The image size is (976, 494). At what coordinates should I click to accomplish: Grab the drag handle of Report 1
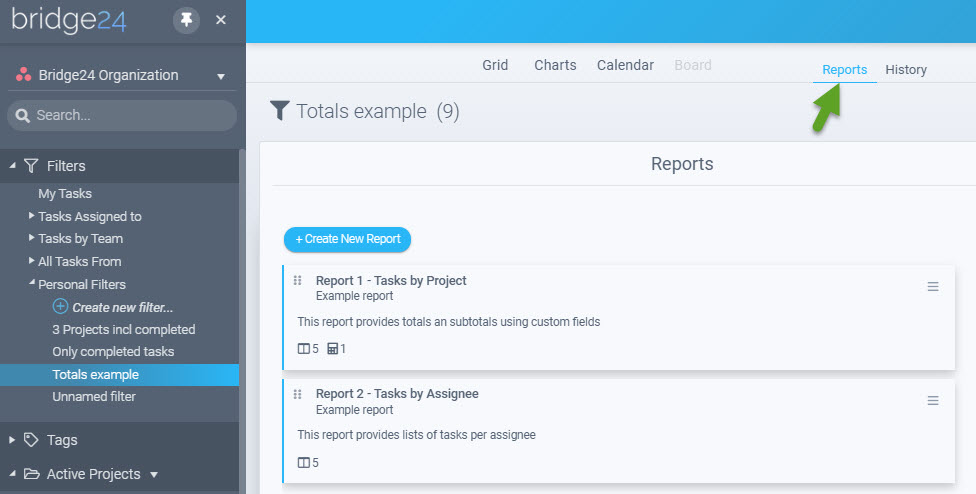tap(298, 281)
